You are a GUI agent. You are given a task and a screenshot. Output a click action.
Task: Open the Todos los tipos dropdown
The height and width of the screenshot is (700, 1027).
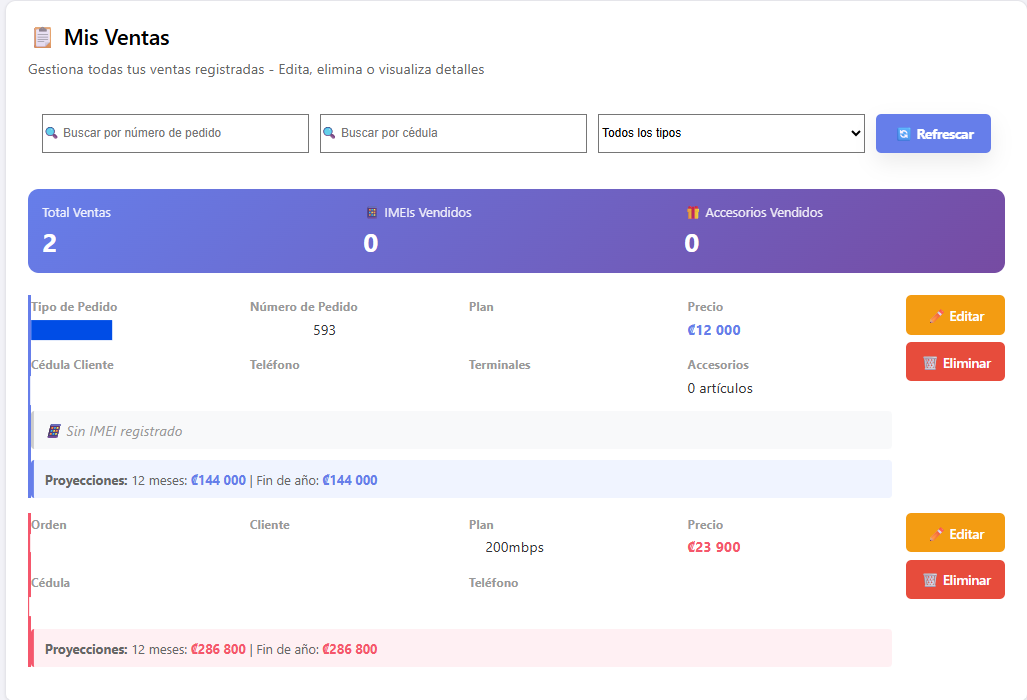[731, 133]
